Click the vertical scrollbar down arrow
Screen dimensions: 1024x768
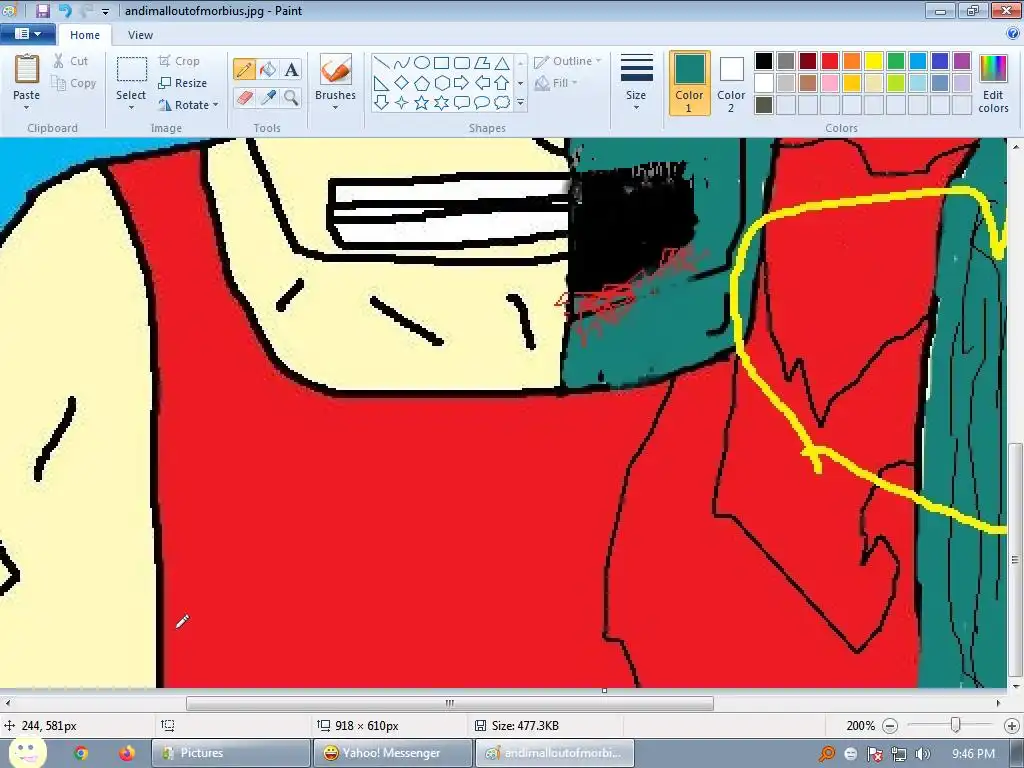tap(1016, 687)
